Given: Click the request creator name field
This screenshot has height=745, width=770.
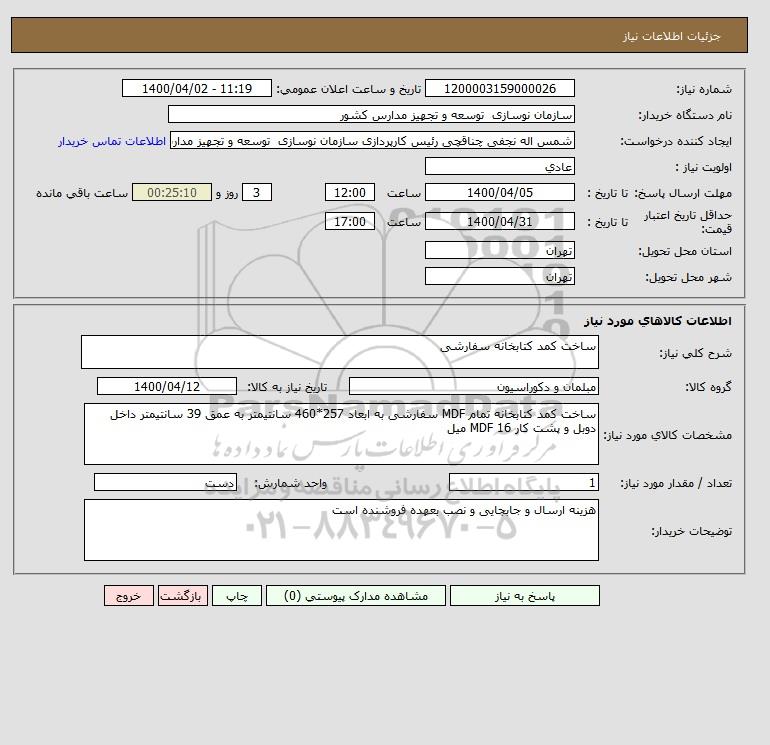Looking at the screenshot, I should pyautogui.click(x=372, y=140).
